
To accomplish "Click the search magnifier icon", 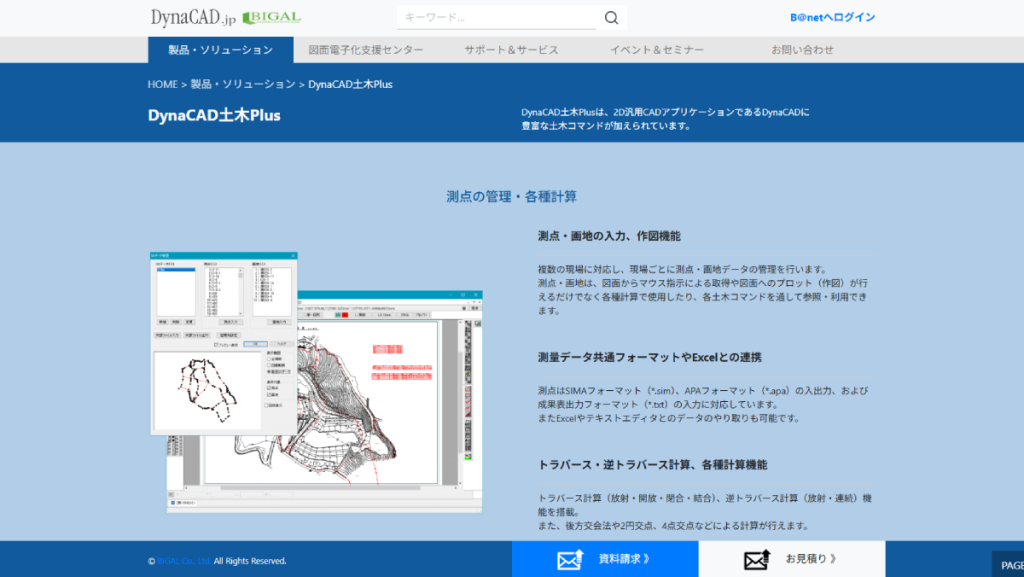I will [611, 18].
